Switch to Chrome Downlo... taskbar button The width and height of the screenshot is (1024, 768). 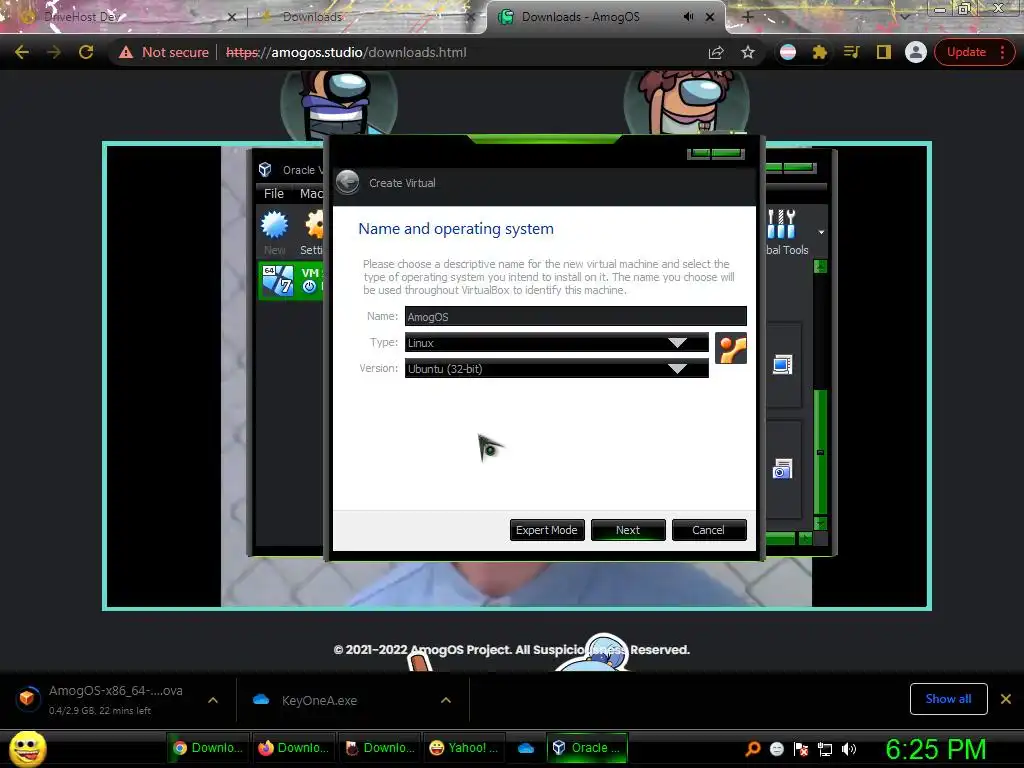click(207, 748)
